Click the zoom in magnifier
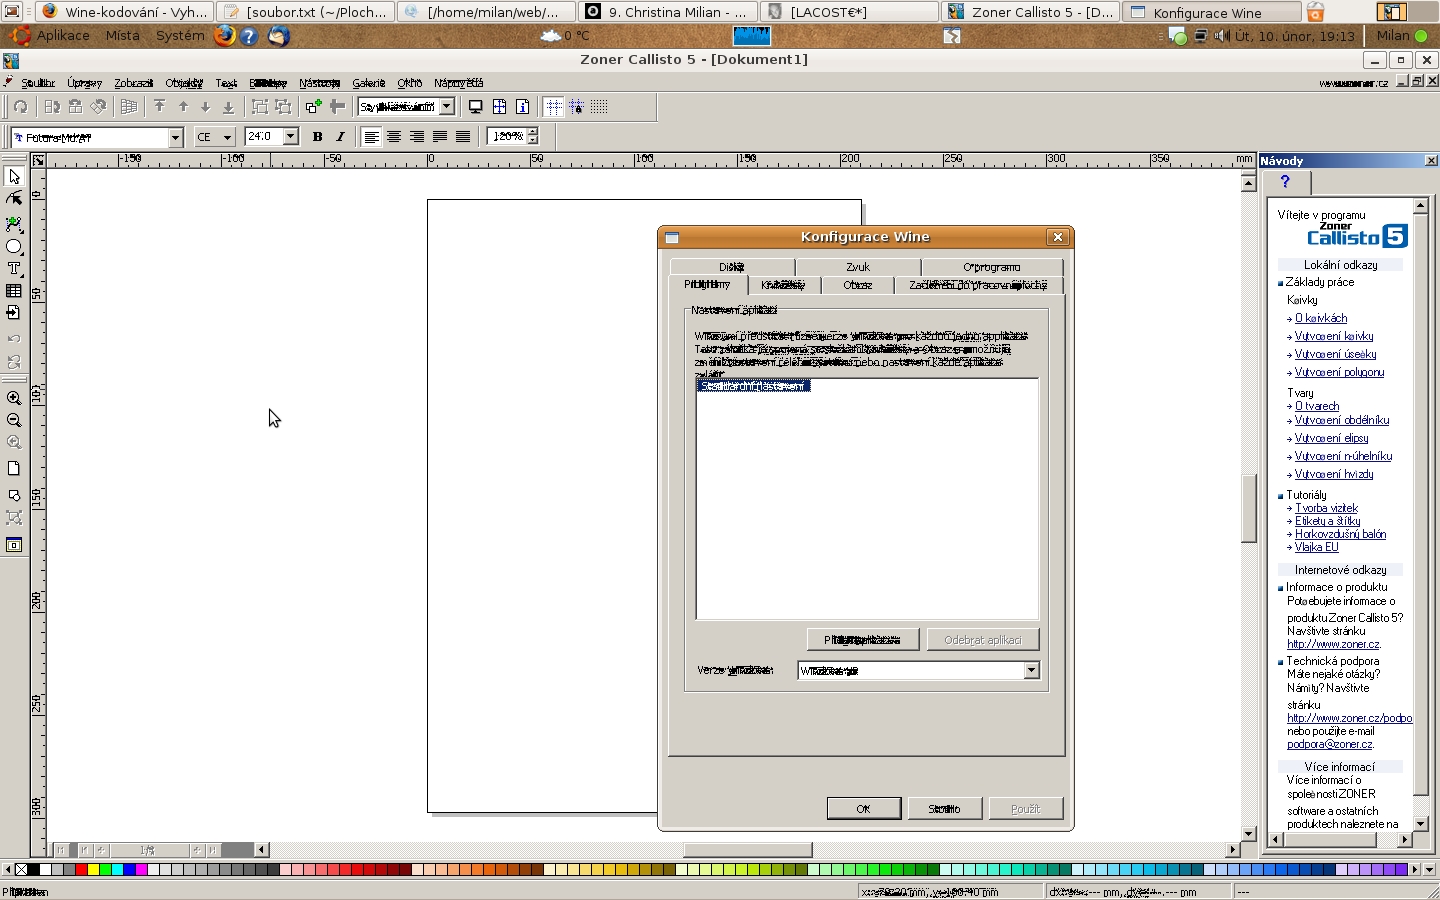Screen dimensions: 1440x900 coord(14,398)
